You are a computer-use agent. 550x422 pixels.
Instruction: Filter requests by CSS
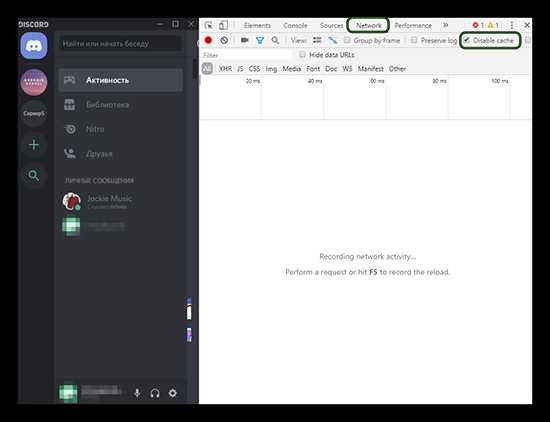pyautogui.click(x=254, y=69)
